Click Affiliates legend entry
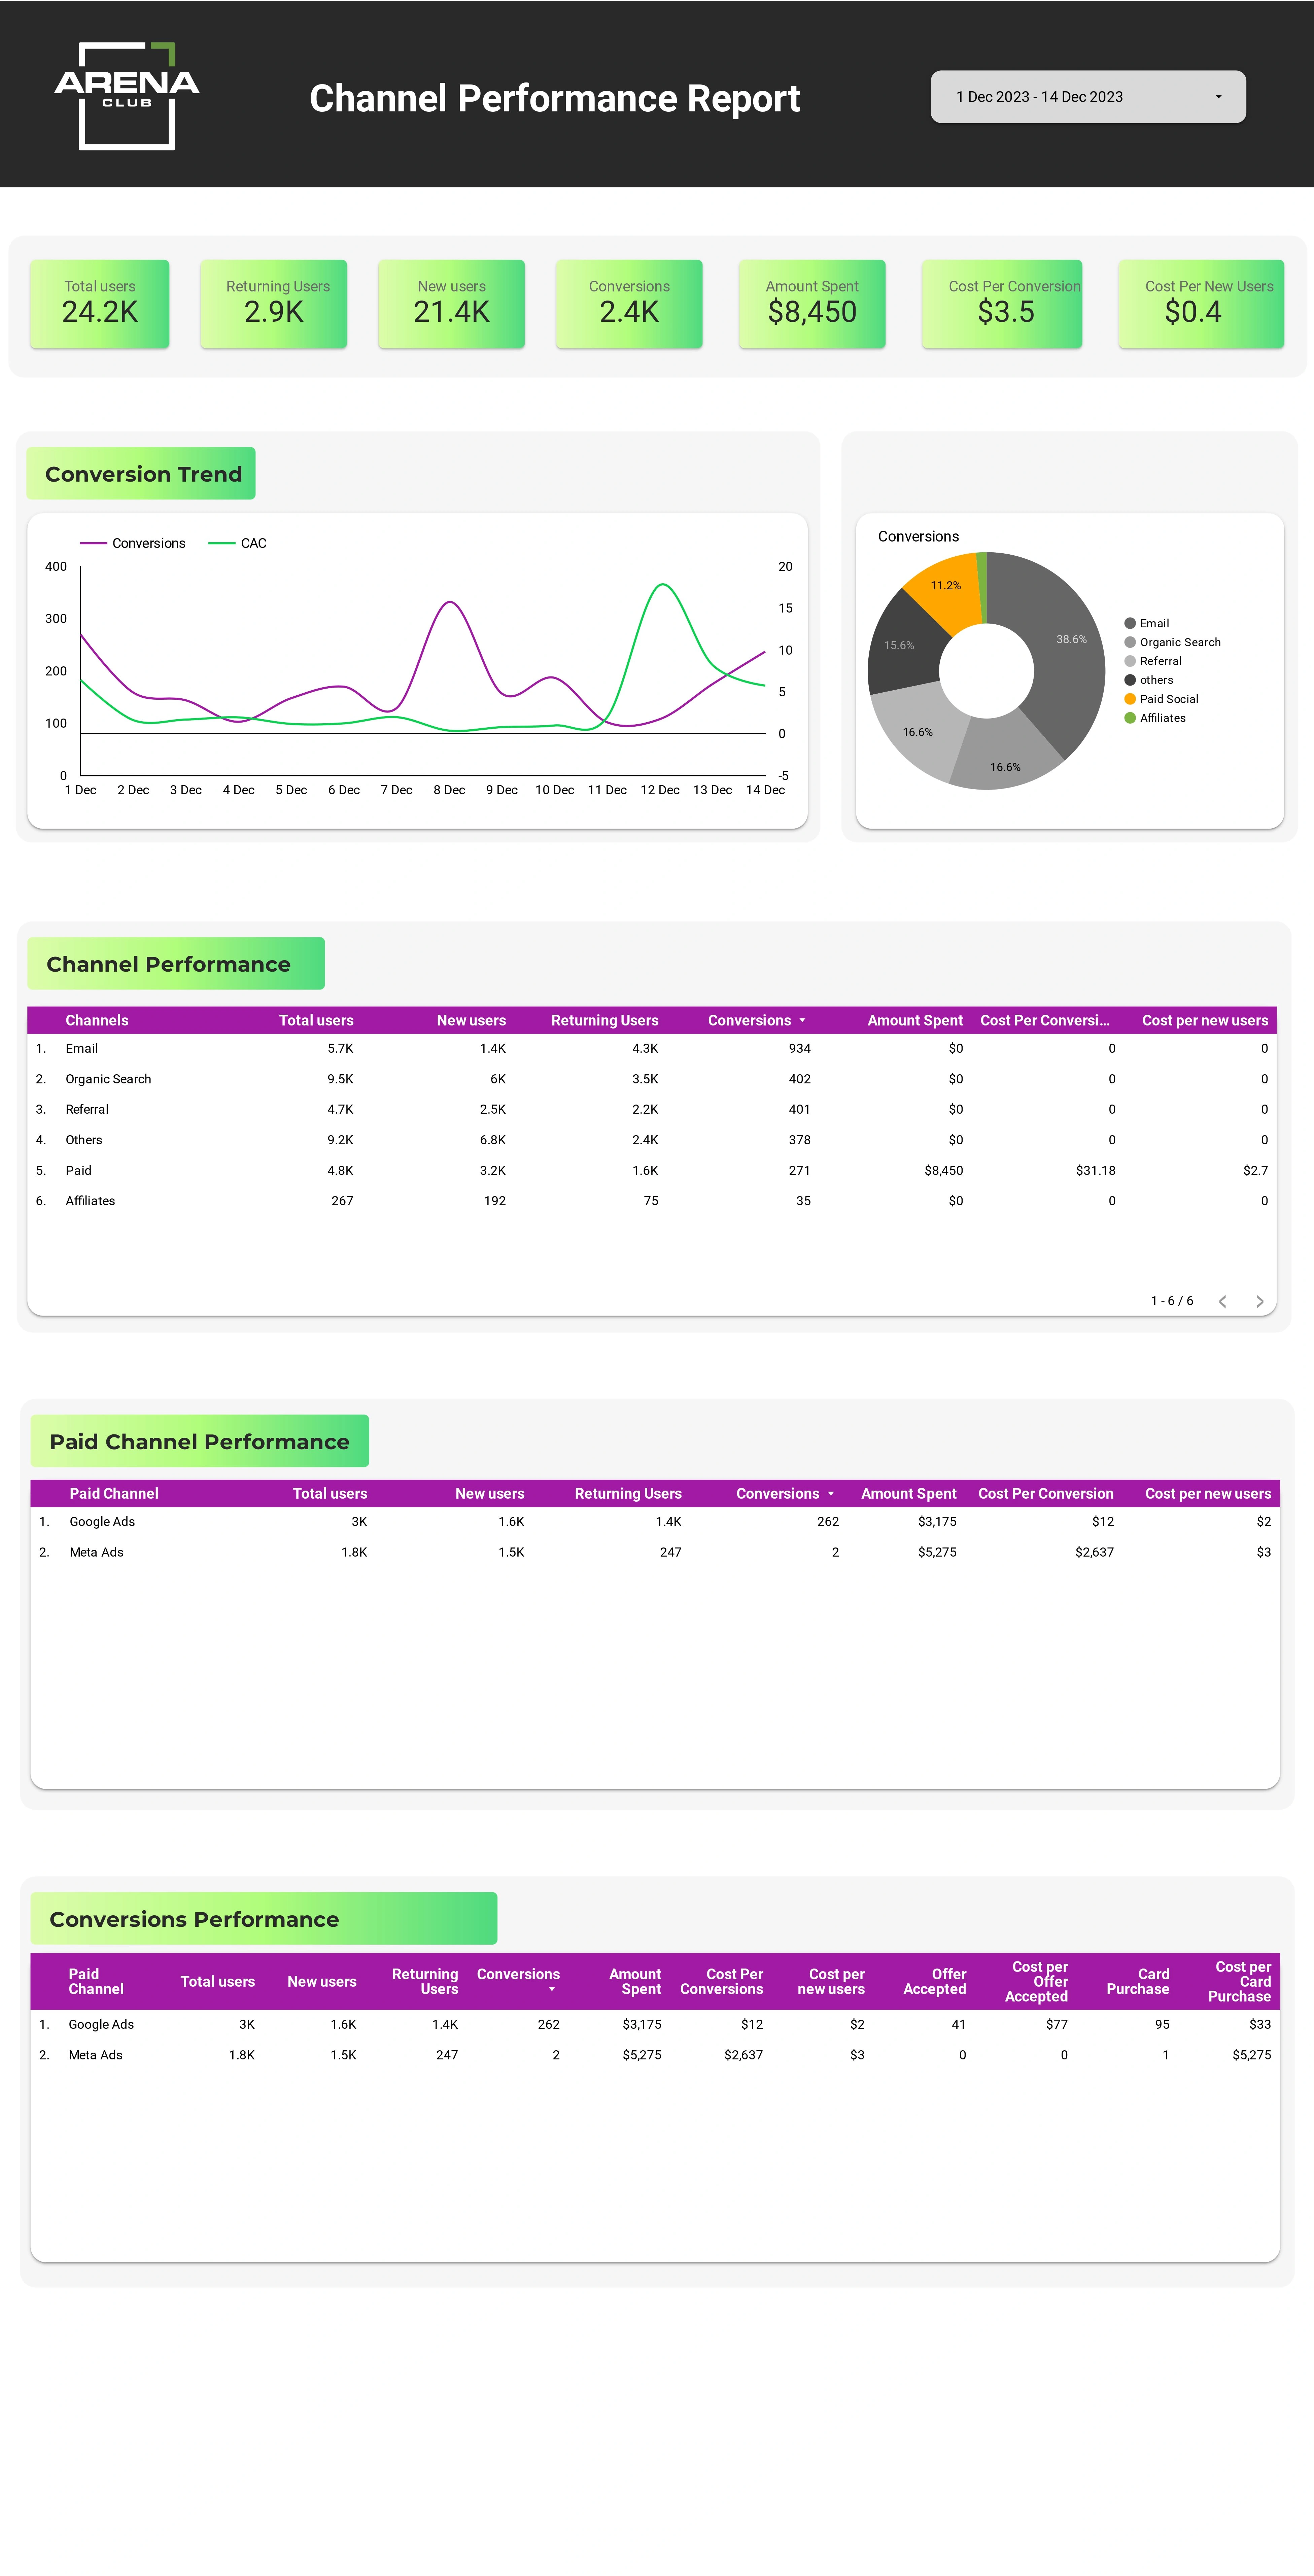1314x2576 pixels. point(1155,718)
